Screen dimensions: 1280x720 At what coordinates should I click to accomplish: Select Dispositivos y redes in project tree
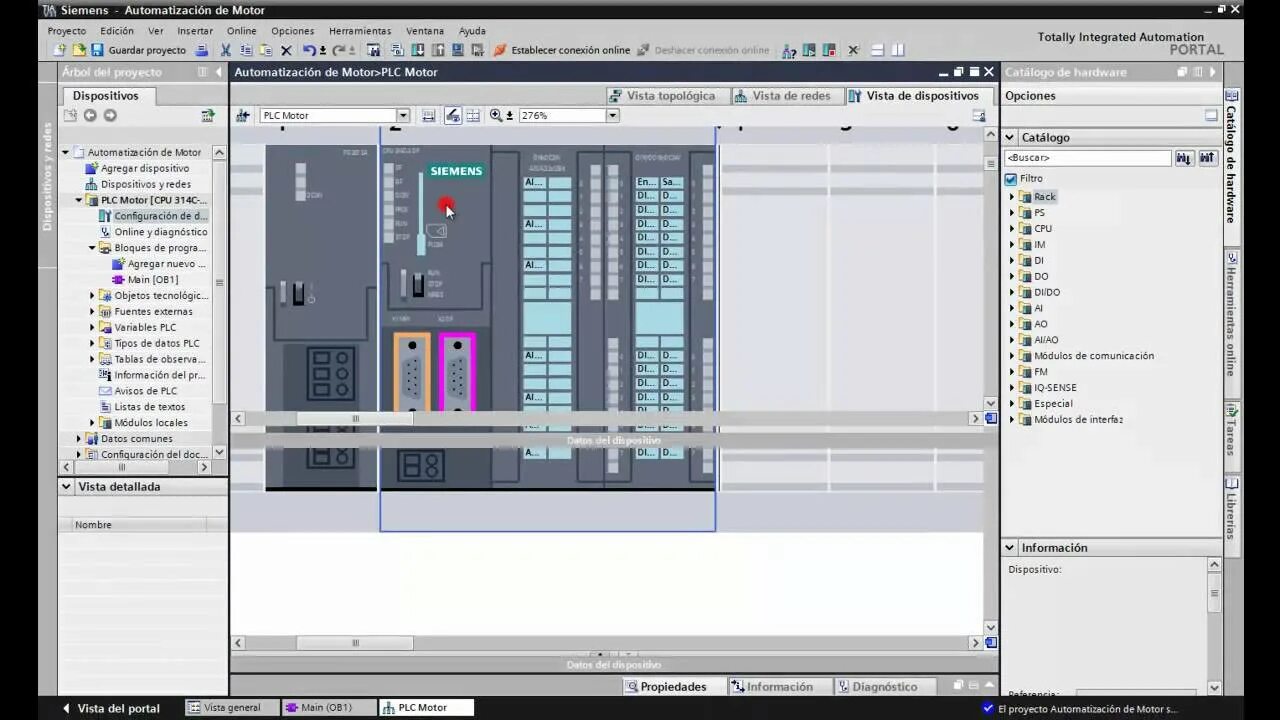pos(145,184)
